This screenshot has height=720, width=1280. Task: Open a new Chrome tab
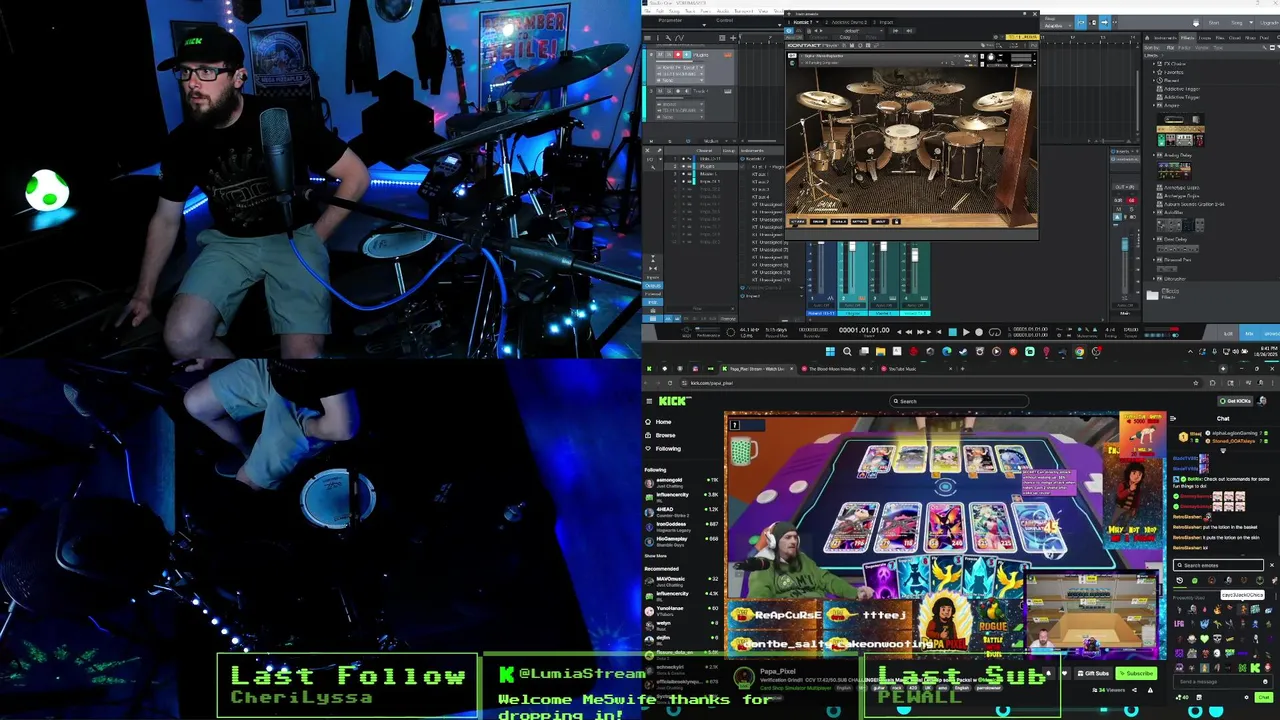(962, 369)
